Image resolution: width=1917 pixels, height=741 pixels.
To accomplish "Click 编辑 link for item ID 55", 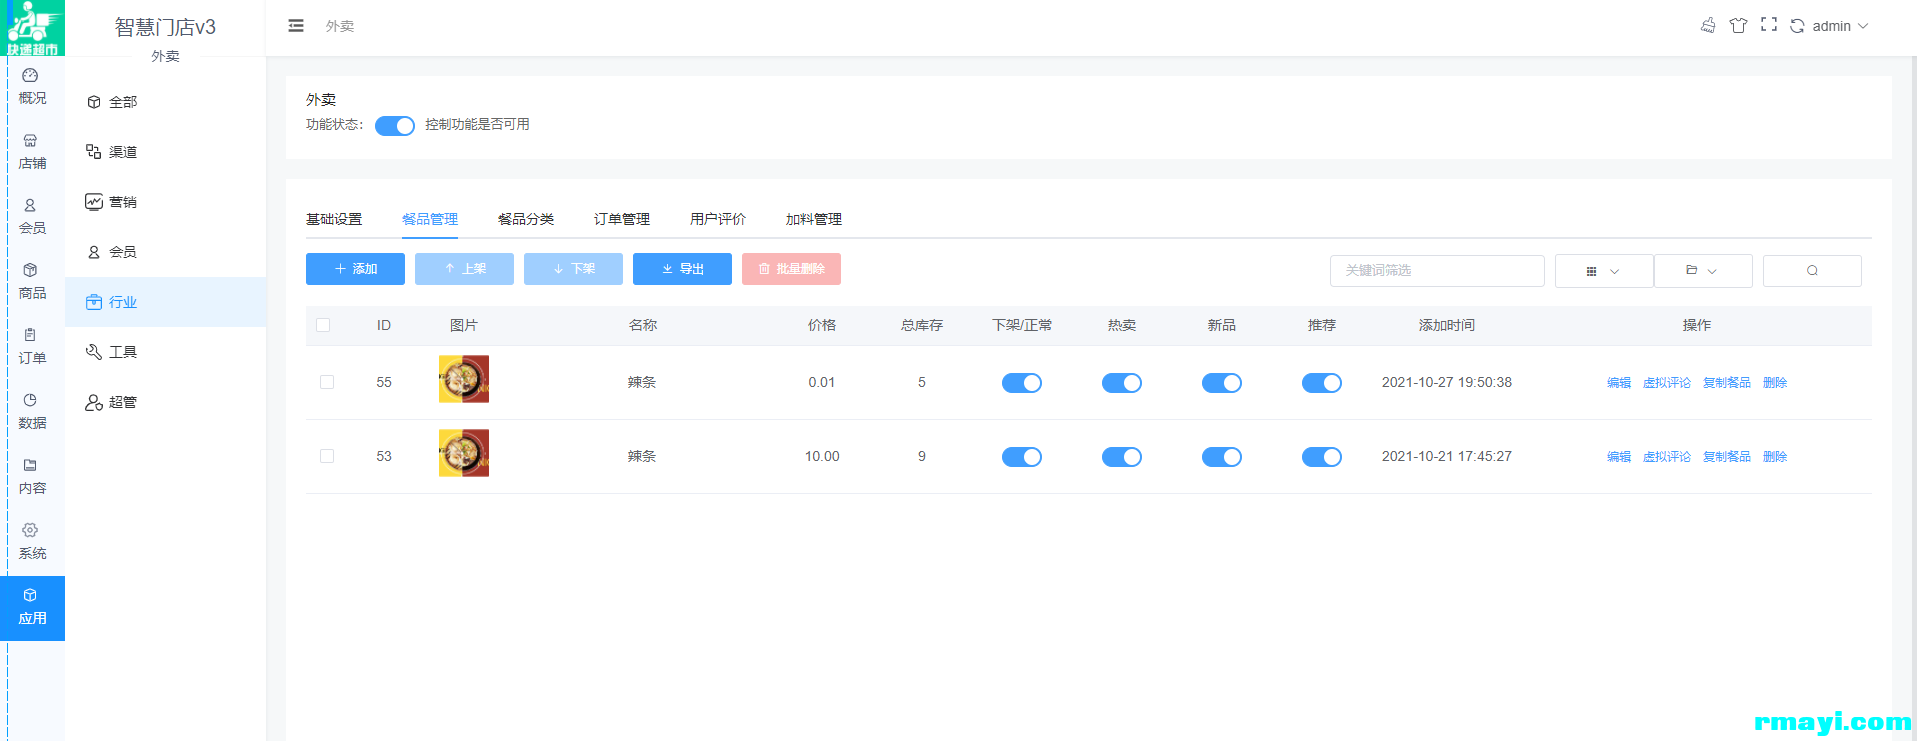I will pyautogui.click(x=1618, y=383).
